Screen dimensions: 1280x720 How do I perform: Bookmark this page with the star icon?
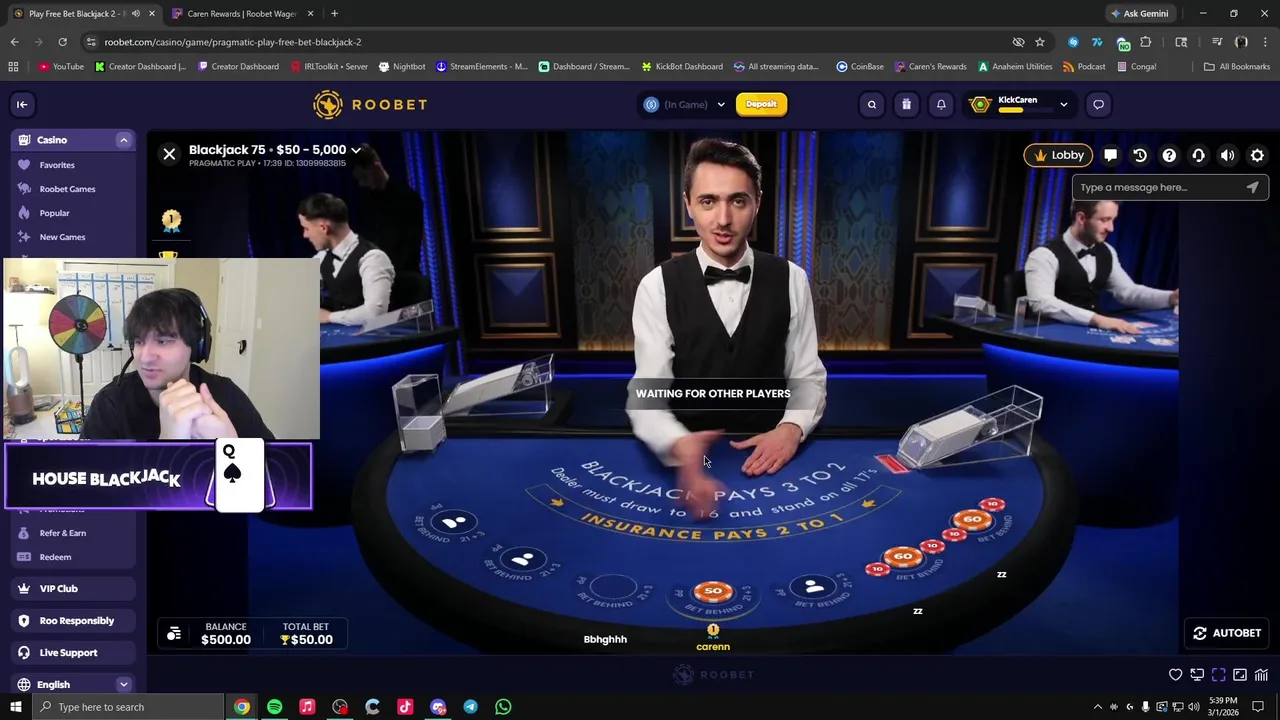tap(1040, 42)
